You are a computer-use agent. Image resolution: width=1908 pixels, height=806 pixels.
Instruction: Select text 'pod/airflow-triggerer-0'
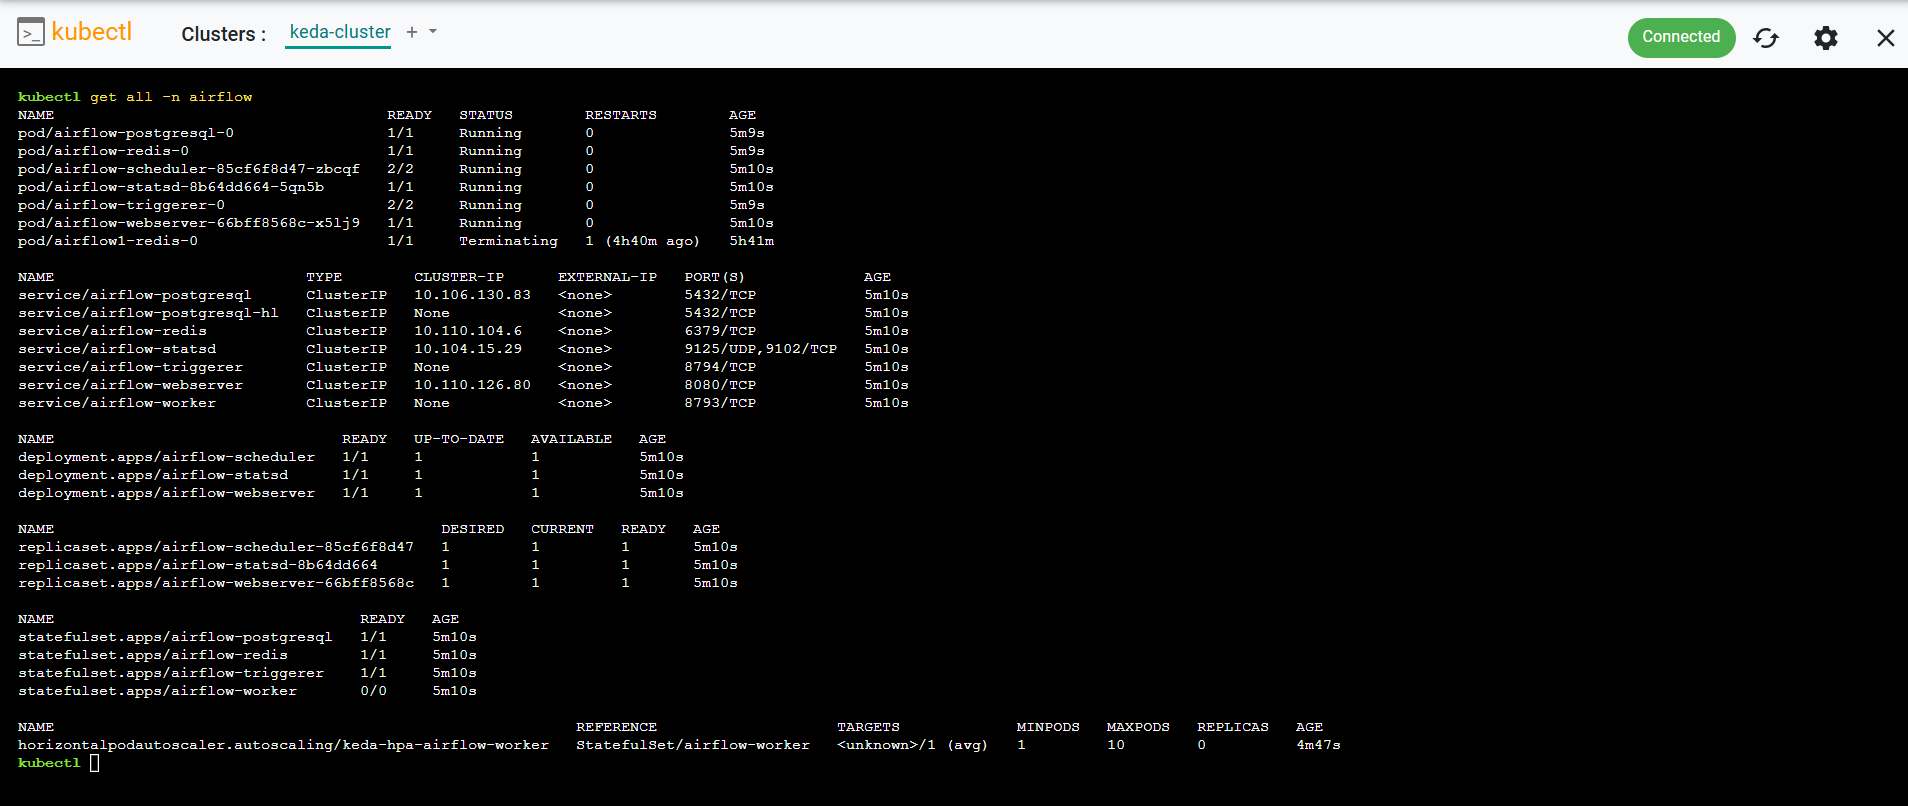[121, 205]
